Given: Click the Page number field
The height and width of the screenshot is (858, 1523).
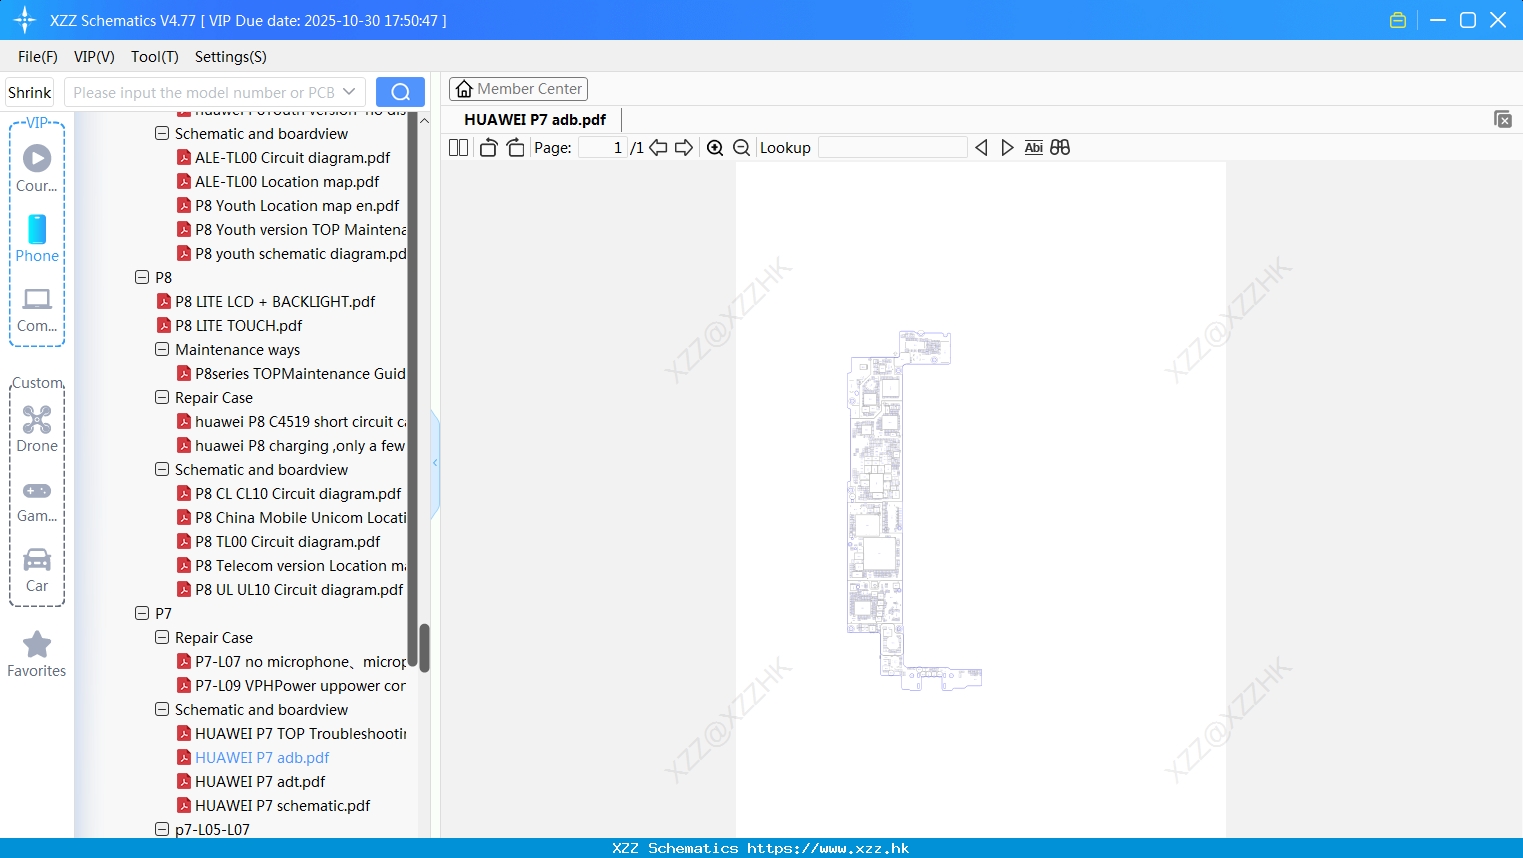Looking at the screenshot, I should tap(602, 148).
